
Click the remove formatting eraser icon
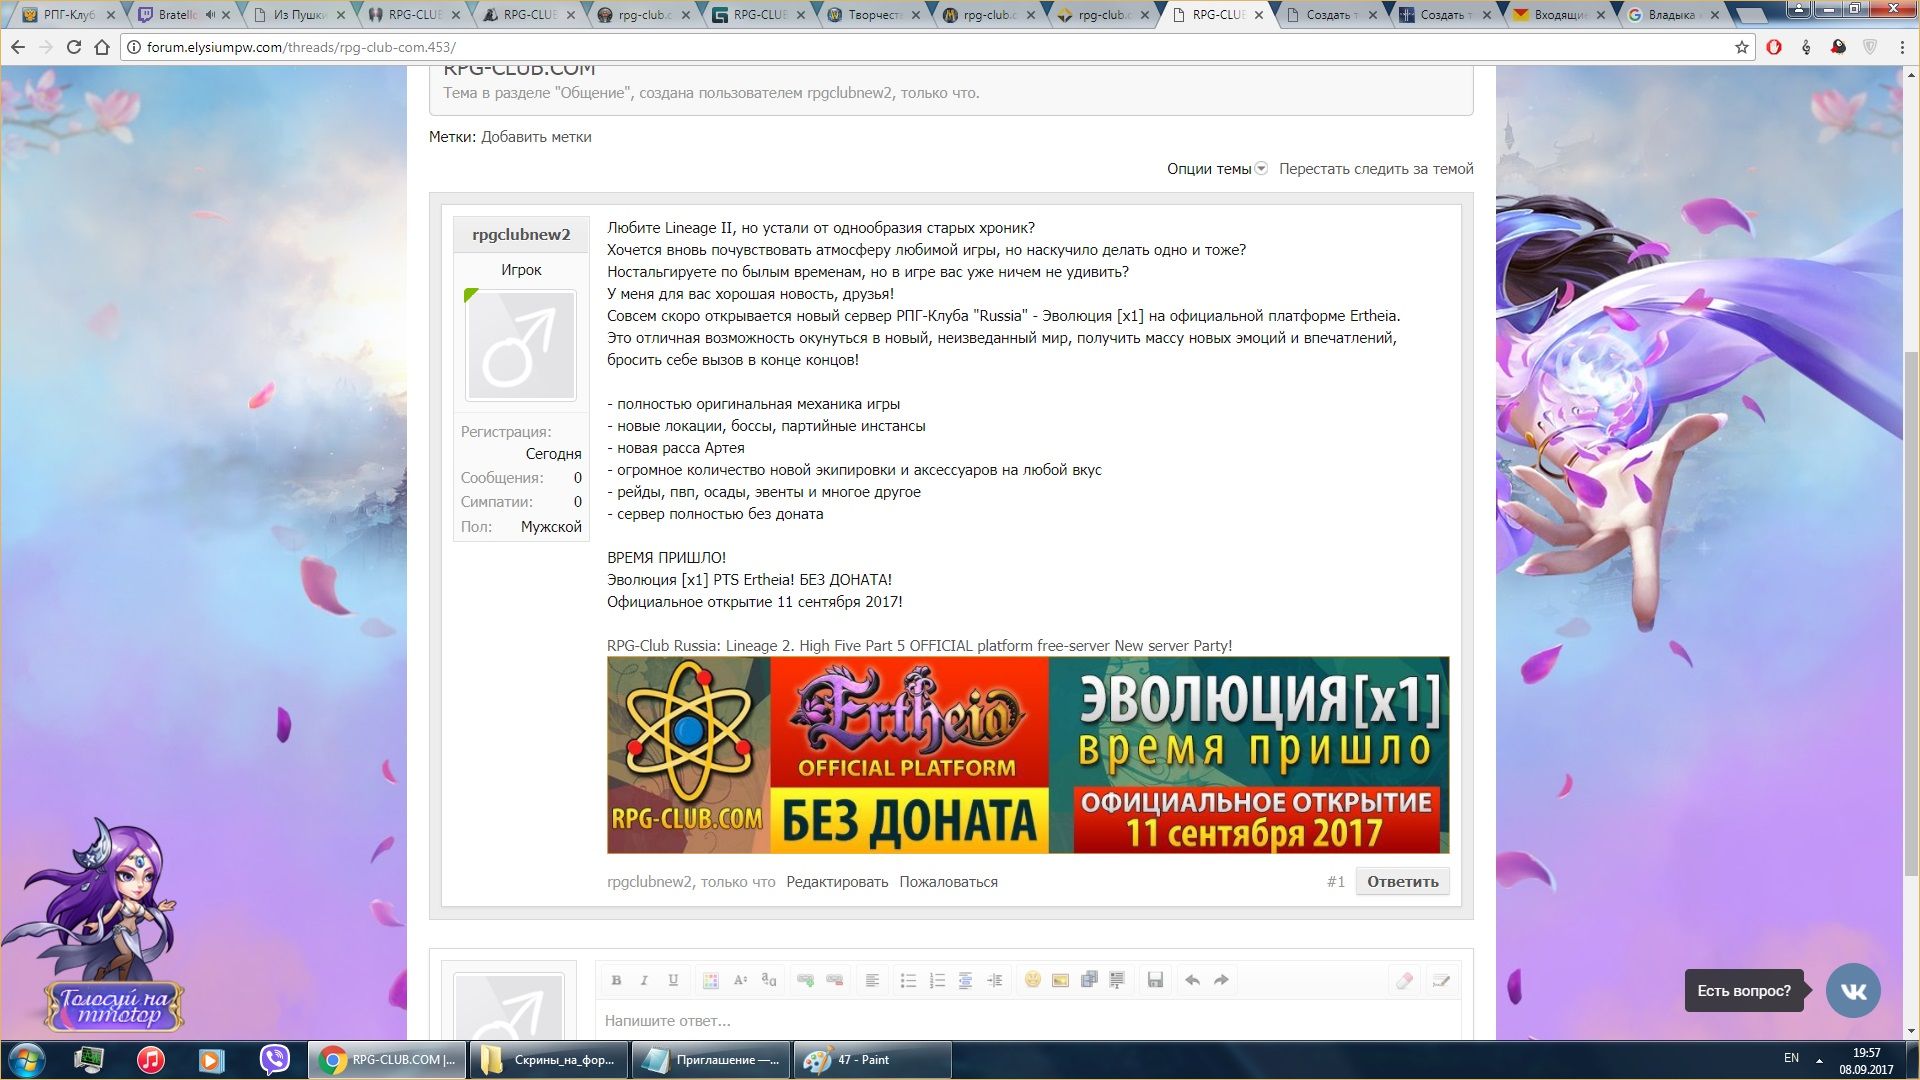point(1404,980)
